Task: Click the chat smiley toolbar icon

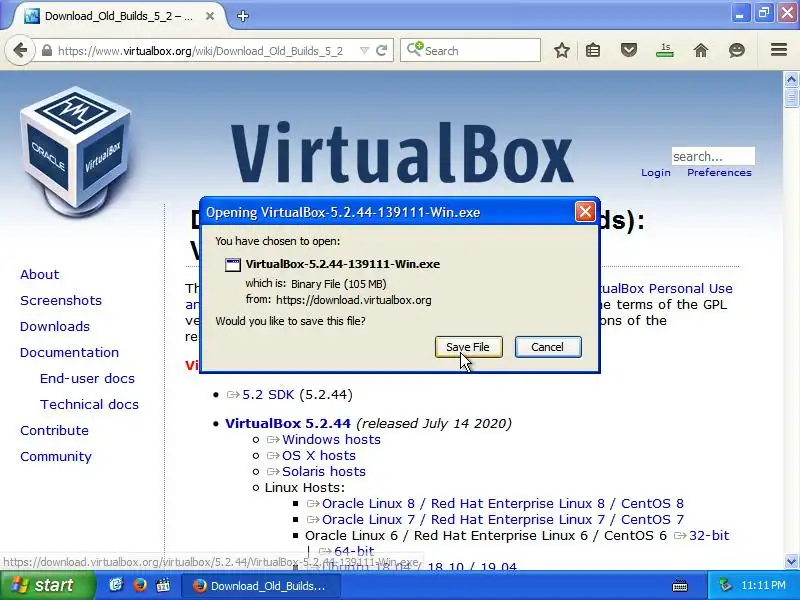Action: coord(737,50)
